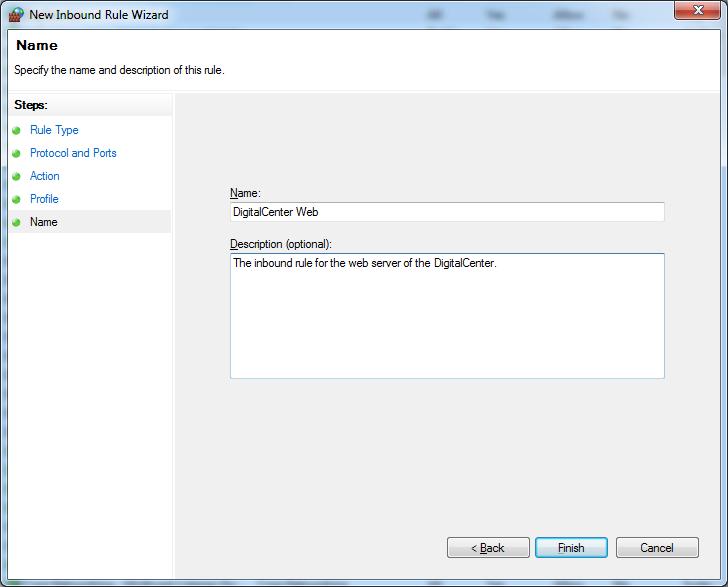Click the Name input field
The image size is (728, 587).
coord(447,212)
